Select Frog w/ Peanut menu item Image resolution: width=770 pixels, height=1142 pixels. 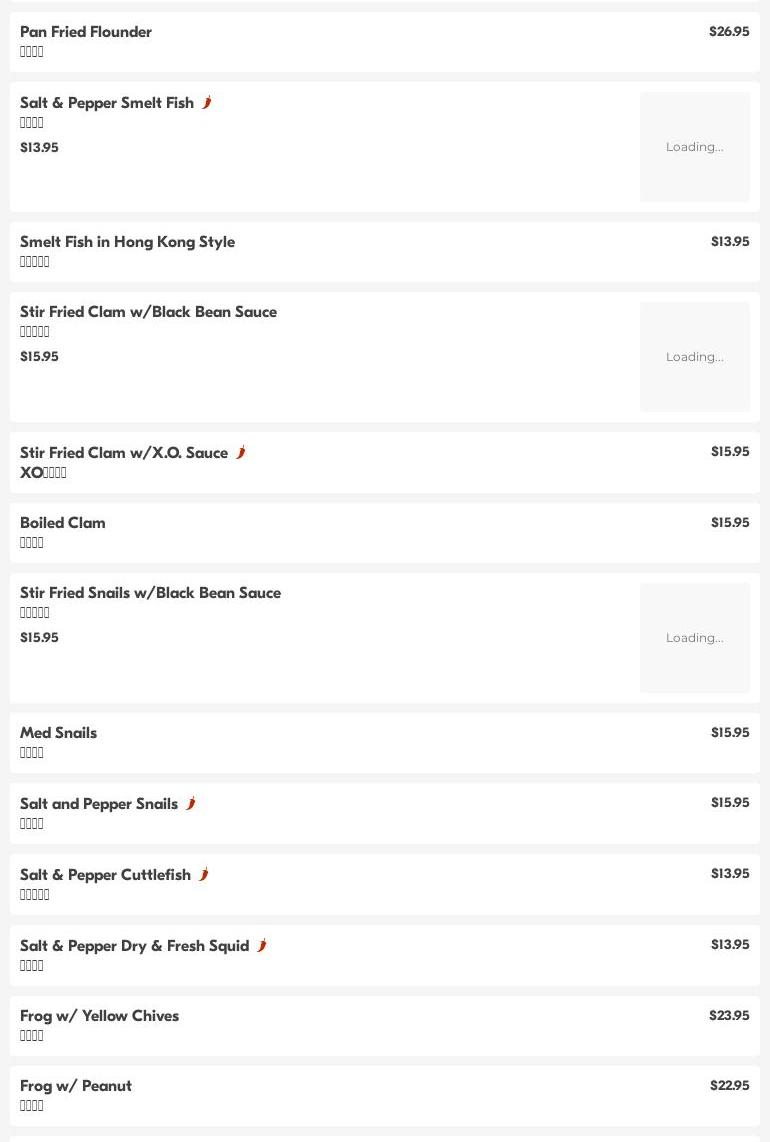tap(76, 1086)
